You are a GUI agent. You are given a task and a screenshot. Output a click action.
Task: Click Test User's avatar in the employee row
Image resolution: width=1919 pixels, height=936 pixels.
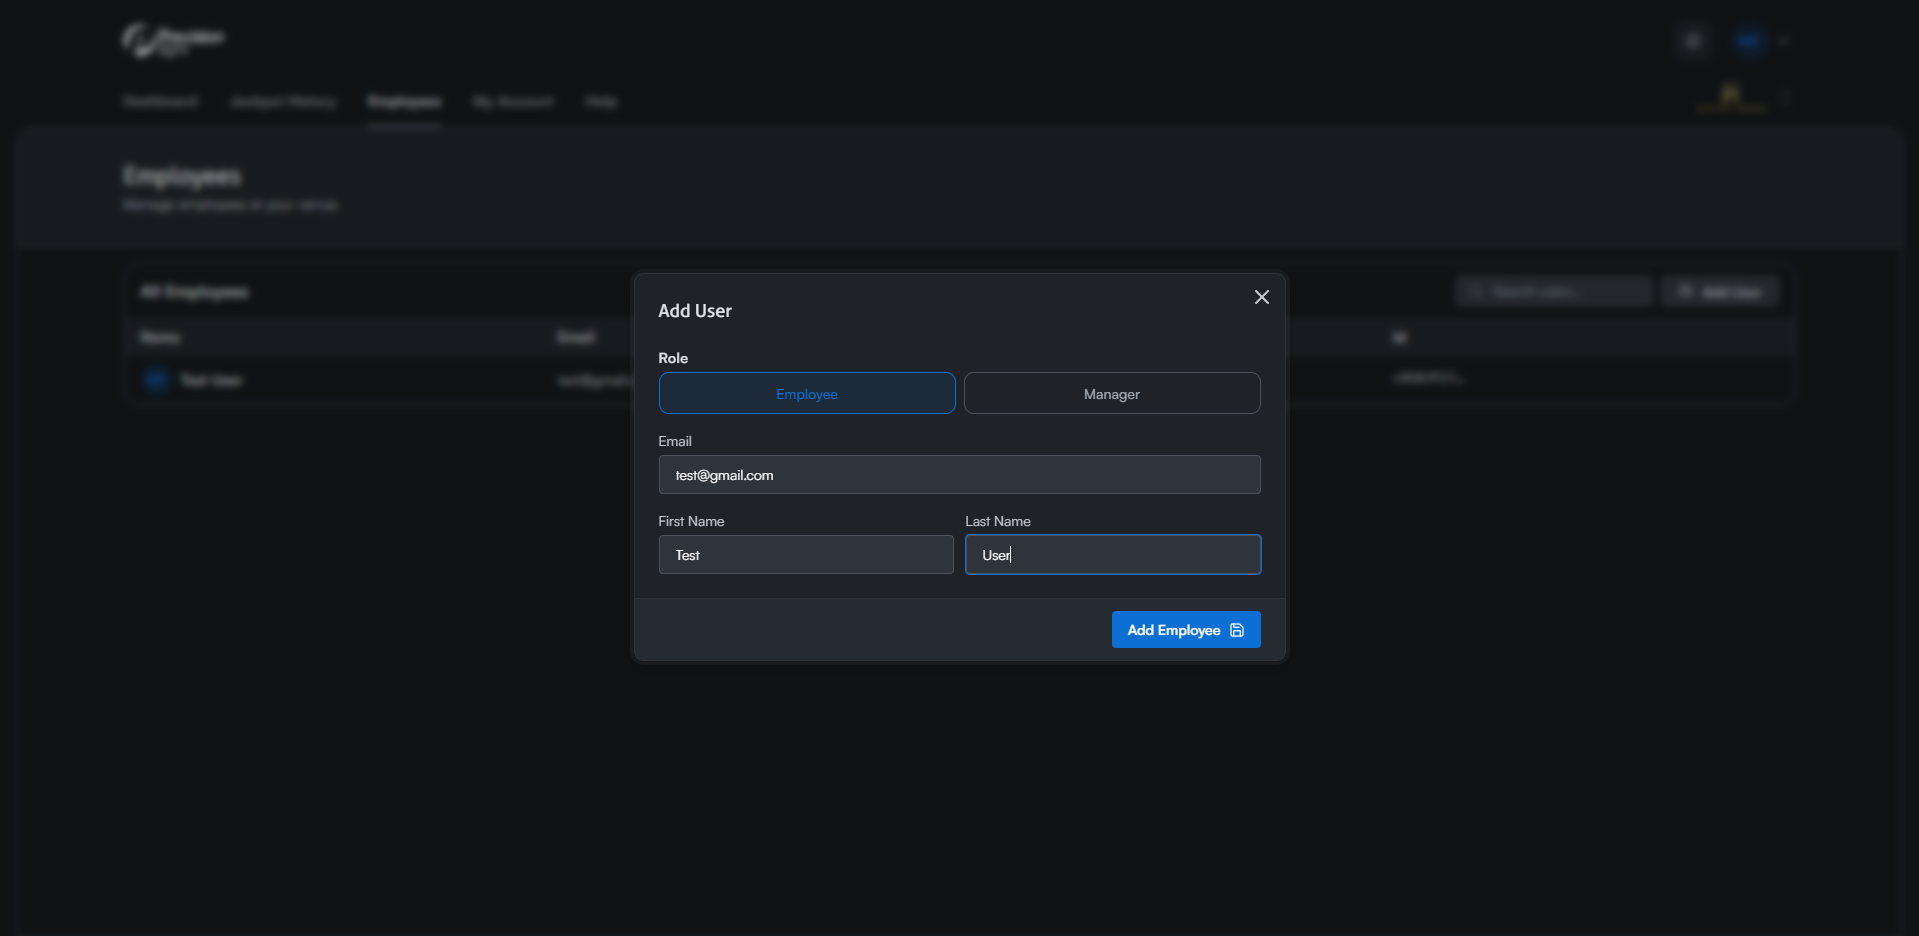[156, 380]
